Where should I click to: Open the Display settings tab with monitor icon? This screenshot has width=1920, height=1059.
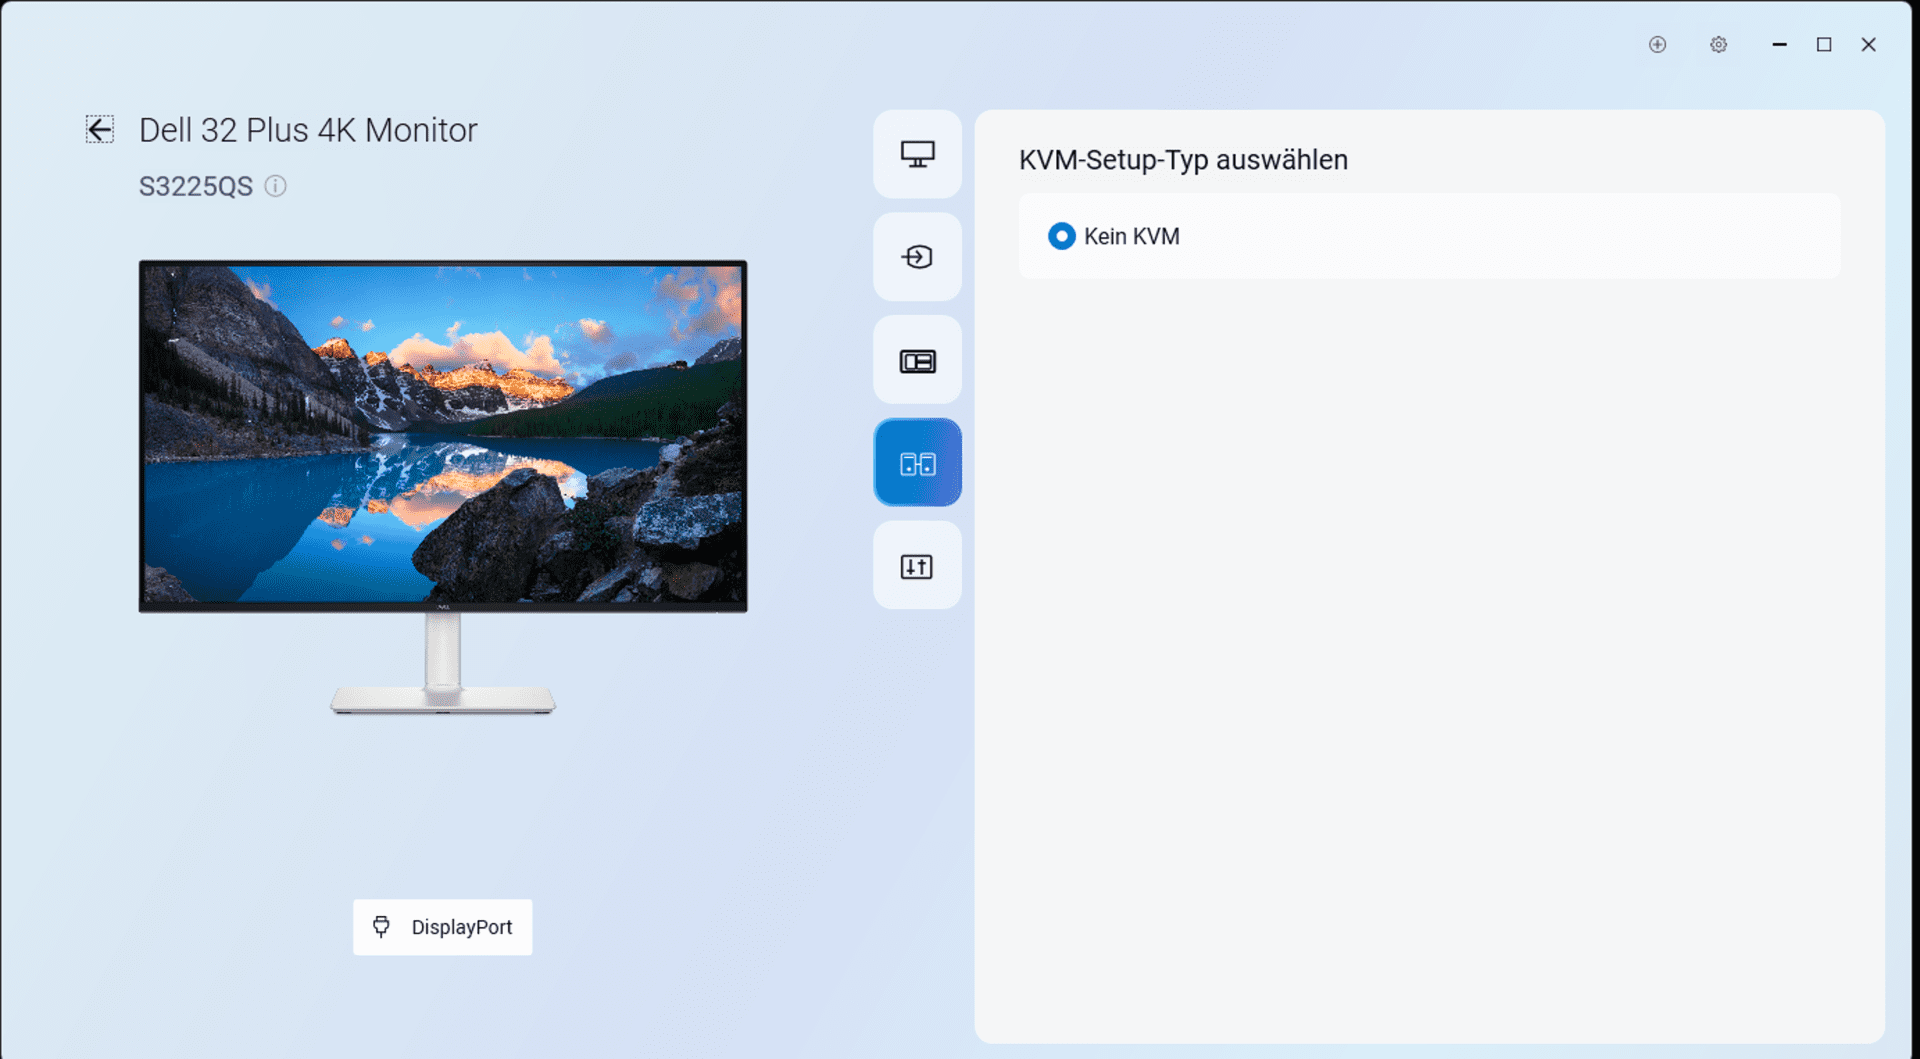(917, 154)
